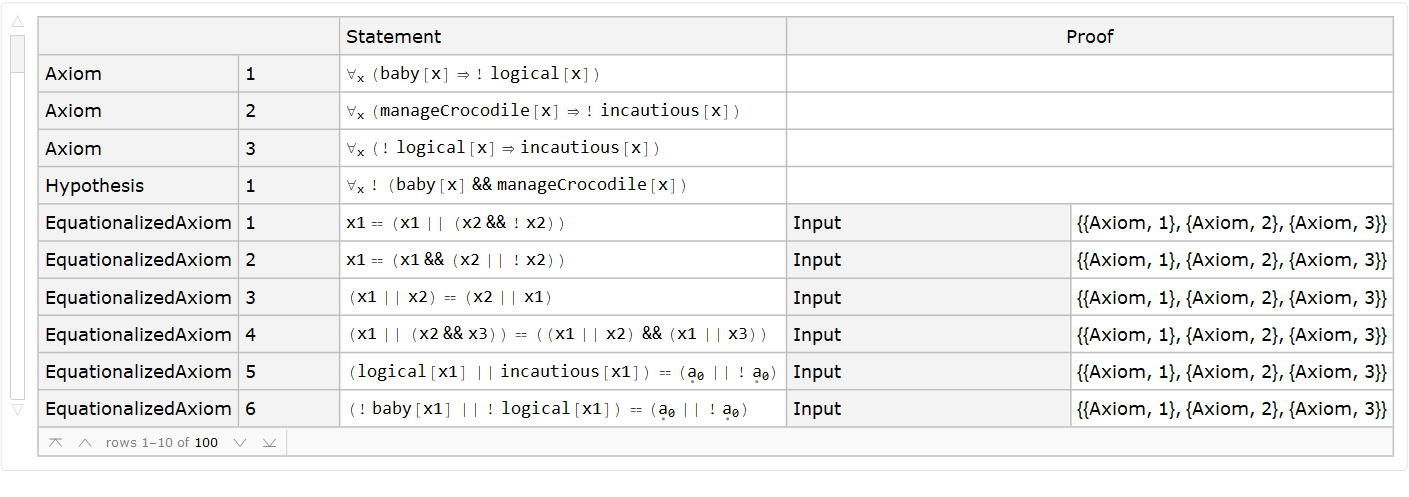This screenshot has height=497, width=1409.
Task: Click the EquationalizedAxiom 6 row label
Action: coord(138,409)
